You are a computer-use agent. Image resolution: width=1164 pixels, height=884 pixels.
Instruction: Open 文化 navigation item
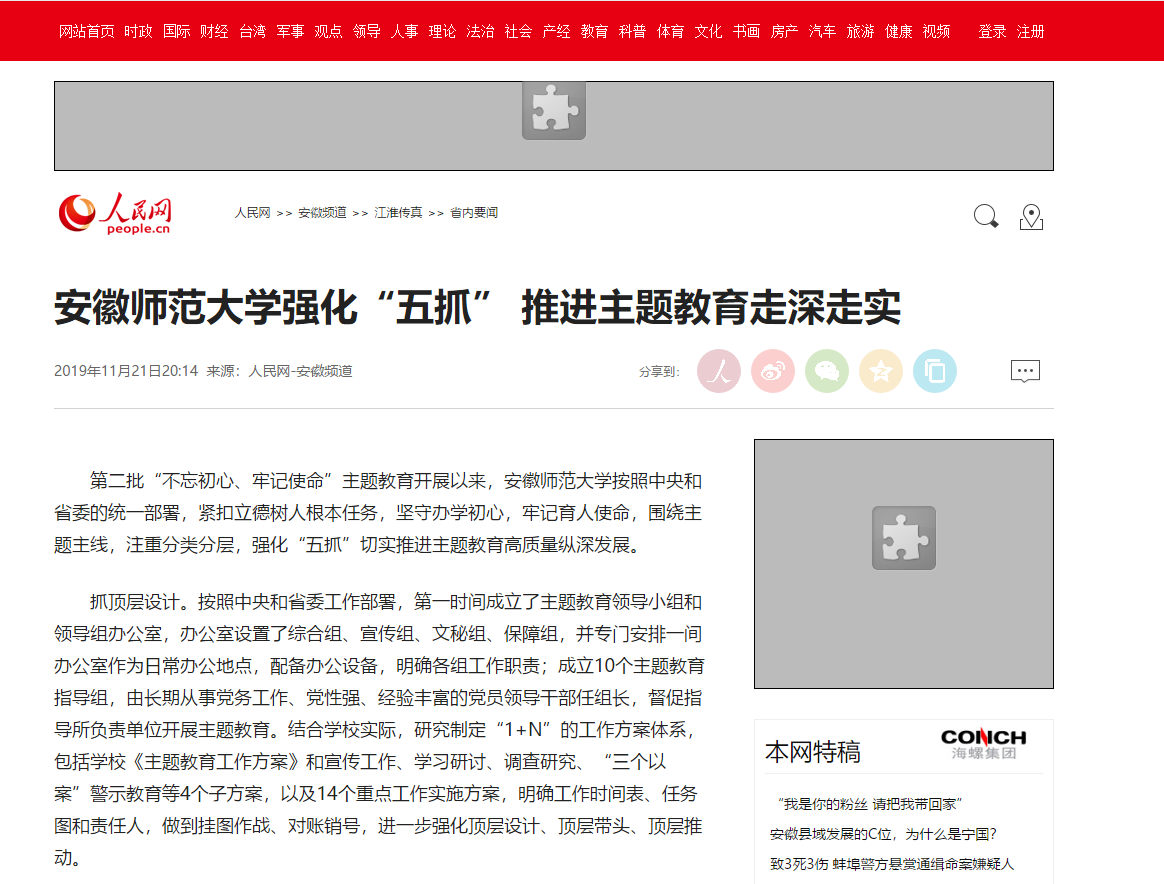click(x=708, y=31)
